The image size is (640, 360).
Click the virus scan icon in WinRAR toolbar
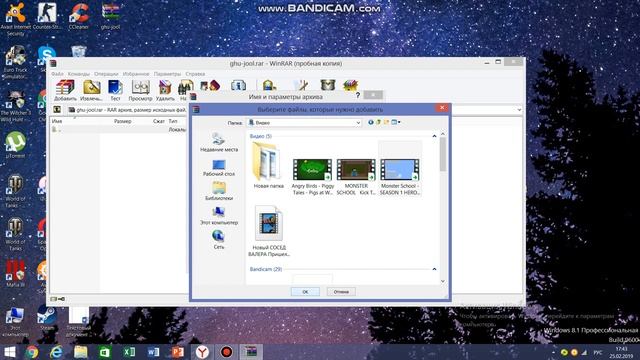[268, 85]
